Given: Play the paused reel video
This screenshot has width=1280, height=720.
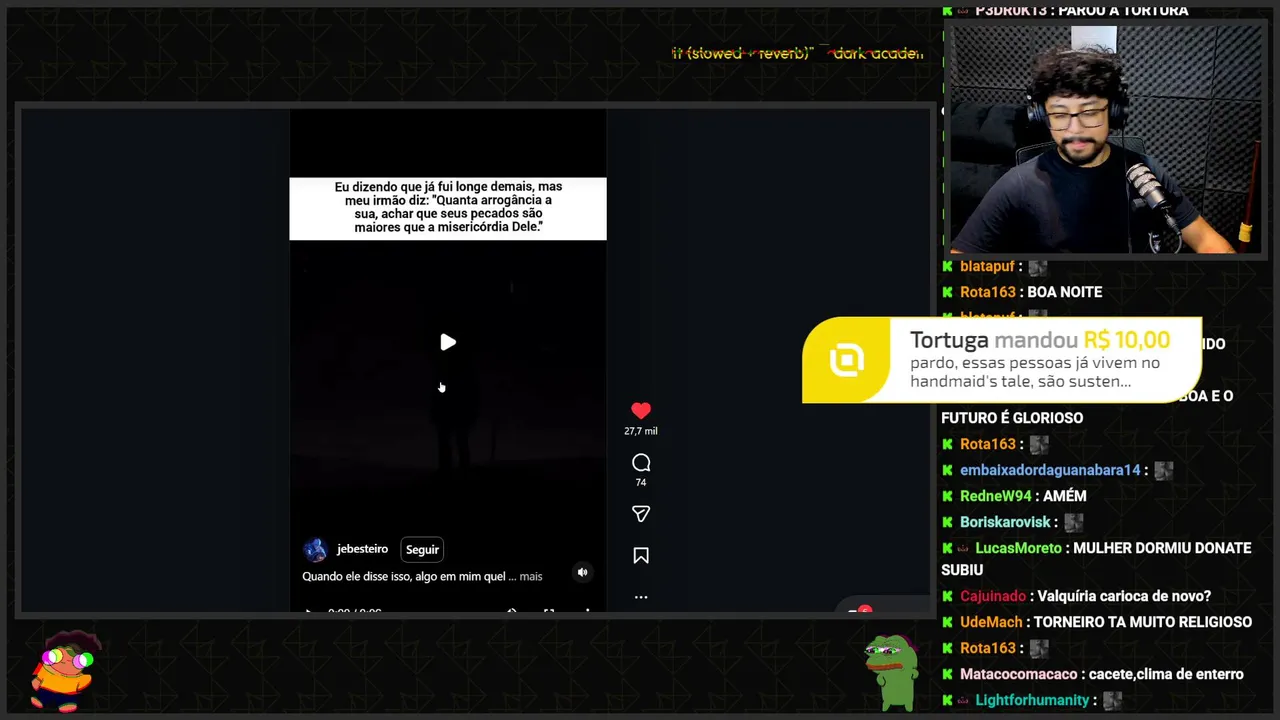Looking at the screenshot, I should pyautogui.click(x=448, y=343).
